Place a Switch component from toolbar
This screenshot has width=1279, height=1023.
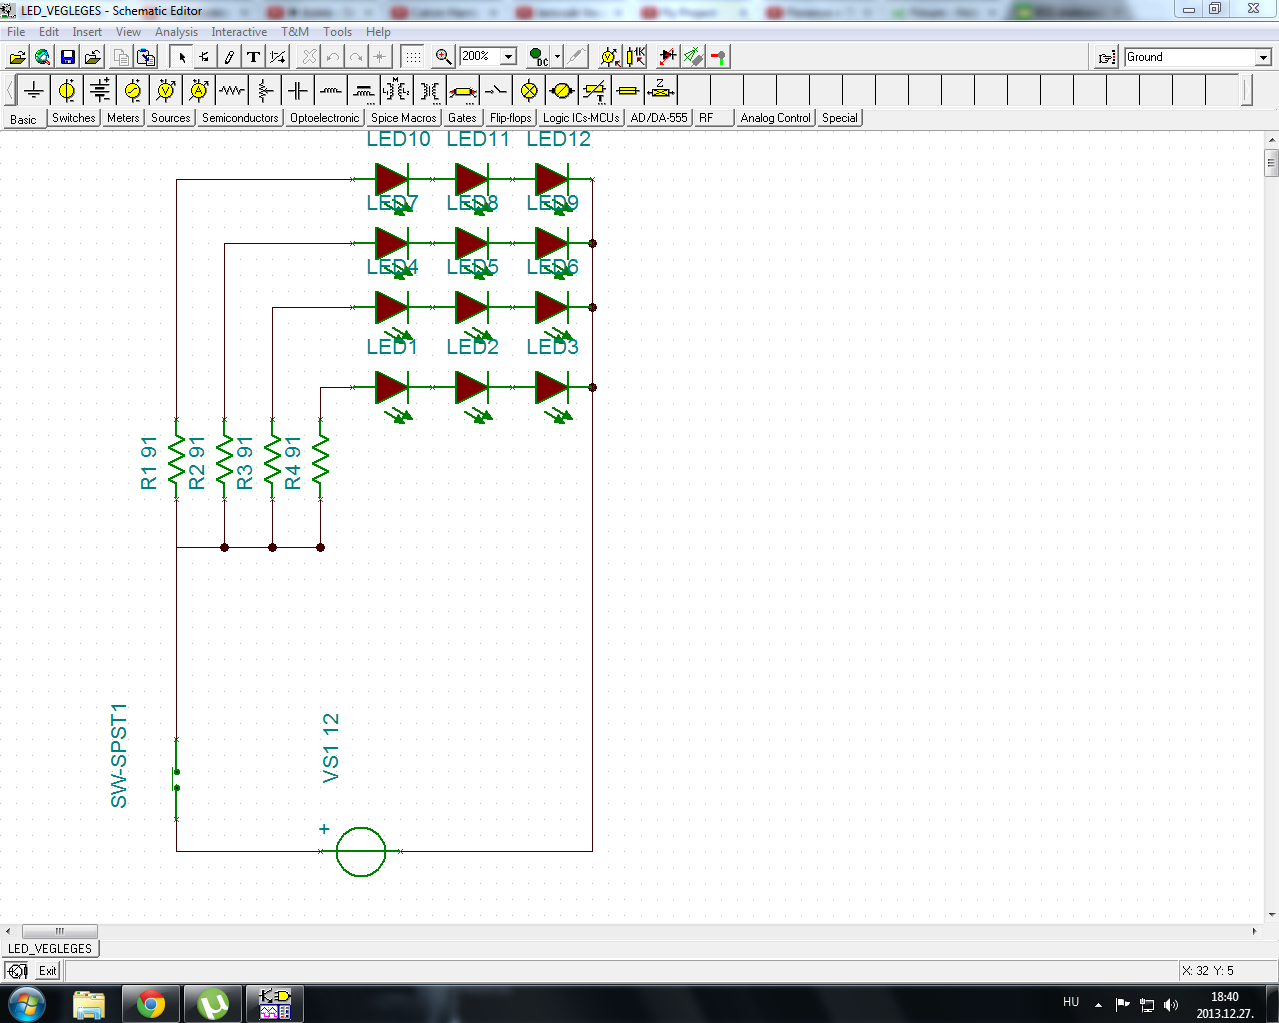496,91
